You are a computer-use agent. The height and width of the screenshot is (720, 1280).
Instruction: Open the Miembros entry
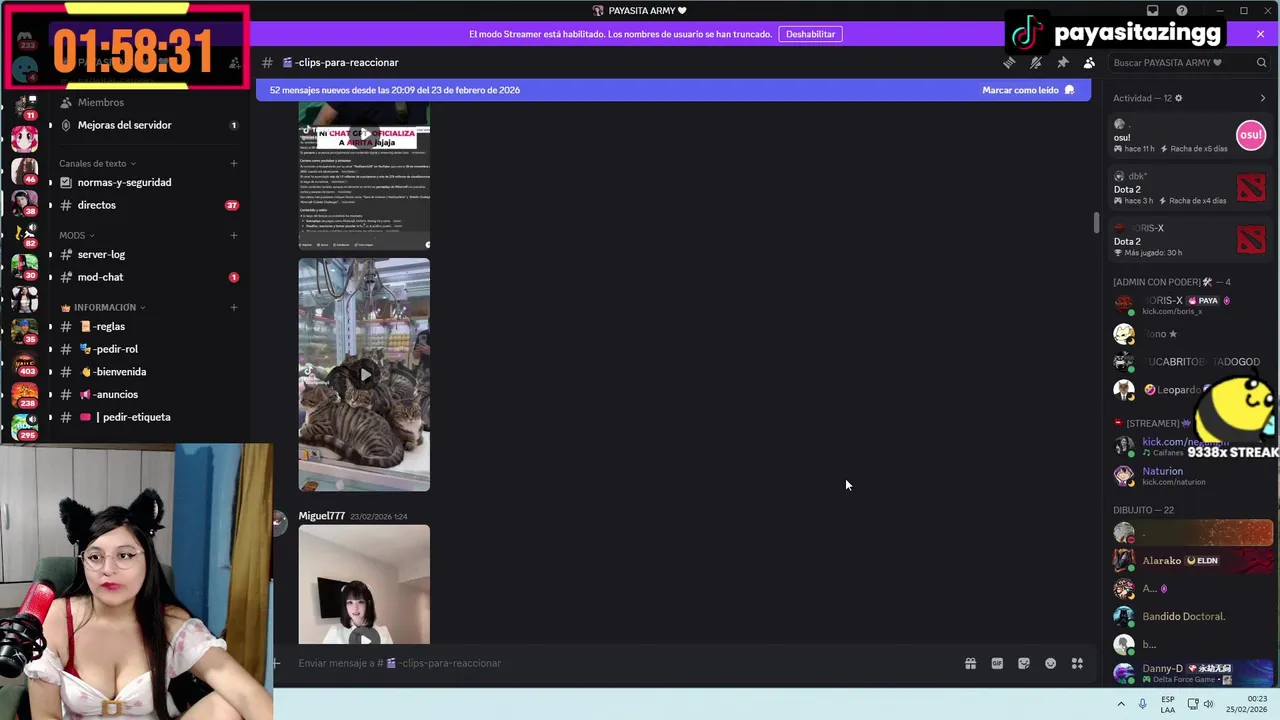coord(150,102)
